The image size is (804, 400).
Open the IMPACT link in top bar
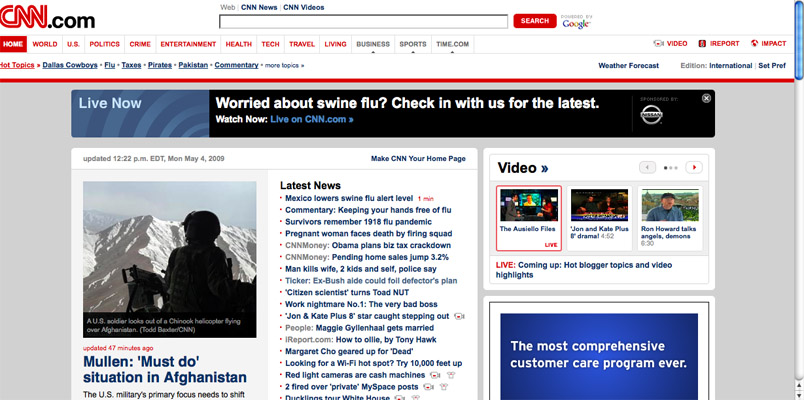point(768,44)
